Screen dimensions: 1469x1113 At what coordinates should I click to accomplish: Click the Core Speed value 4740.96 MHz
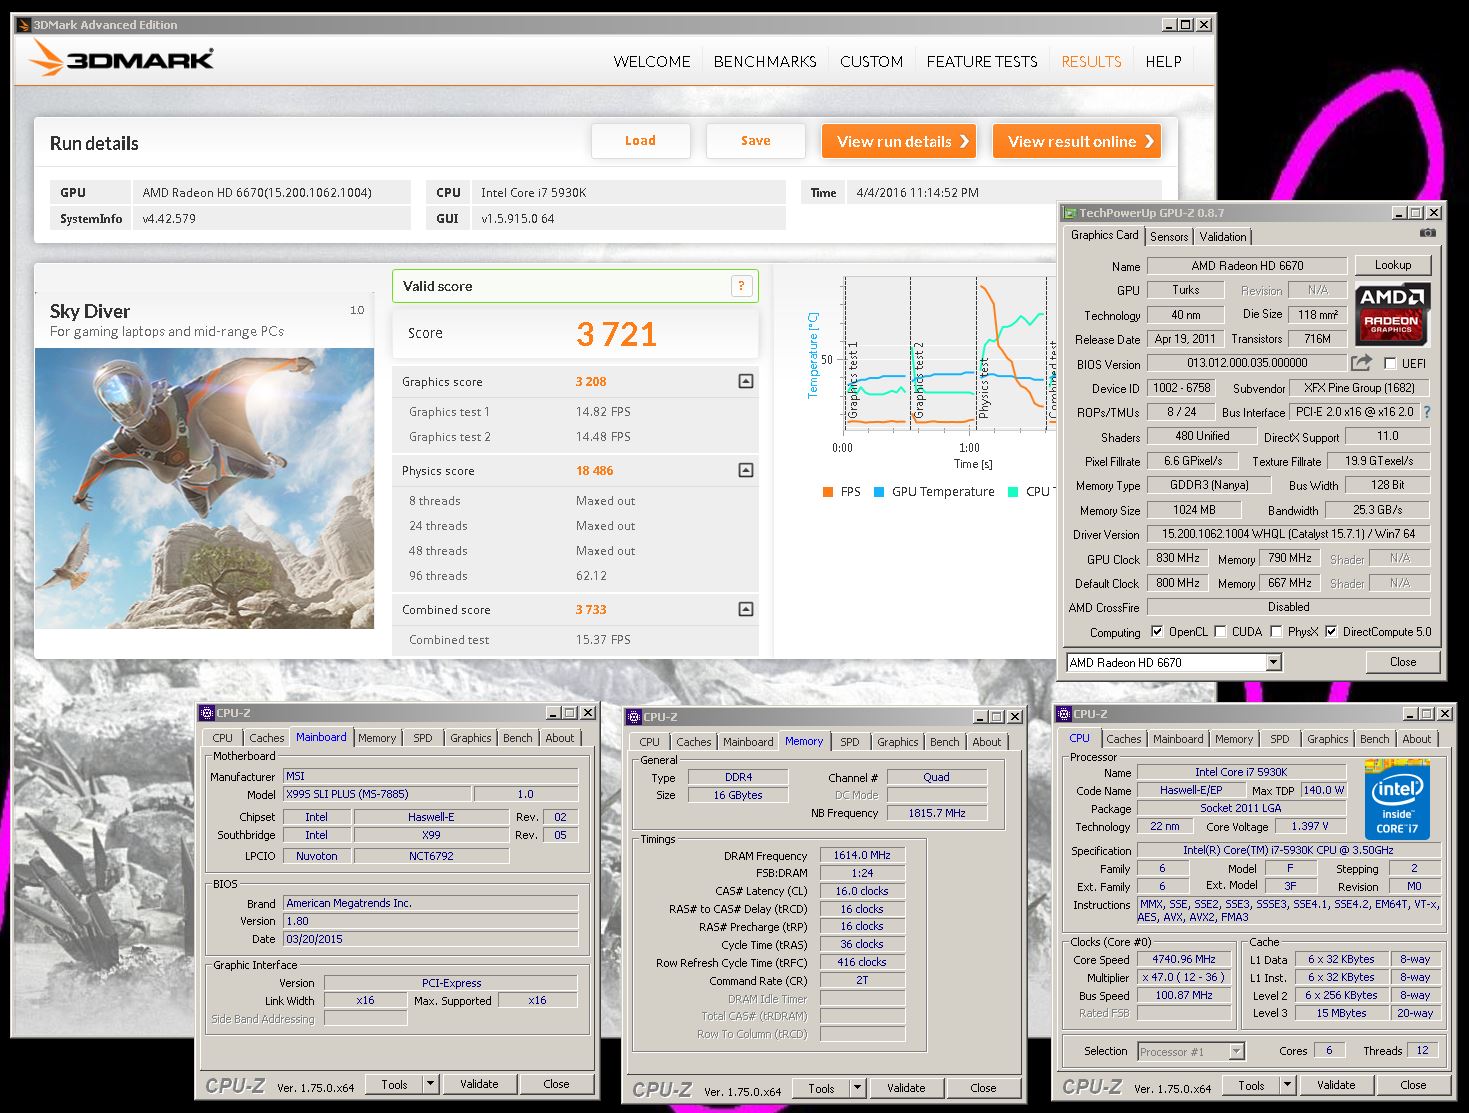click(1184, 959)
